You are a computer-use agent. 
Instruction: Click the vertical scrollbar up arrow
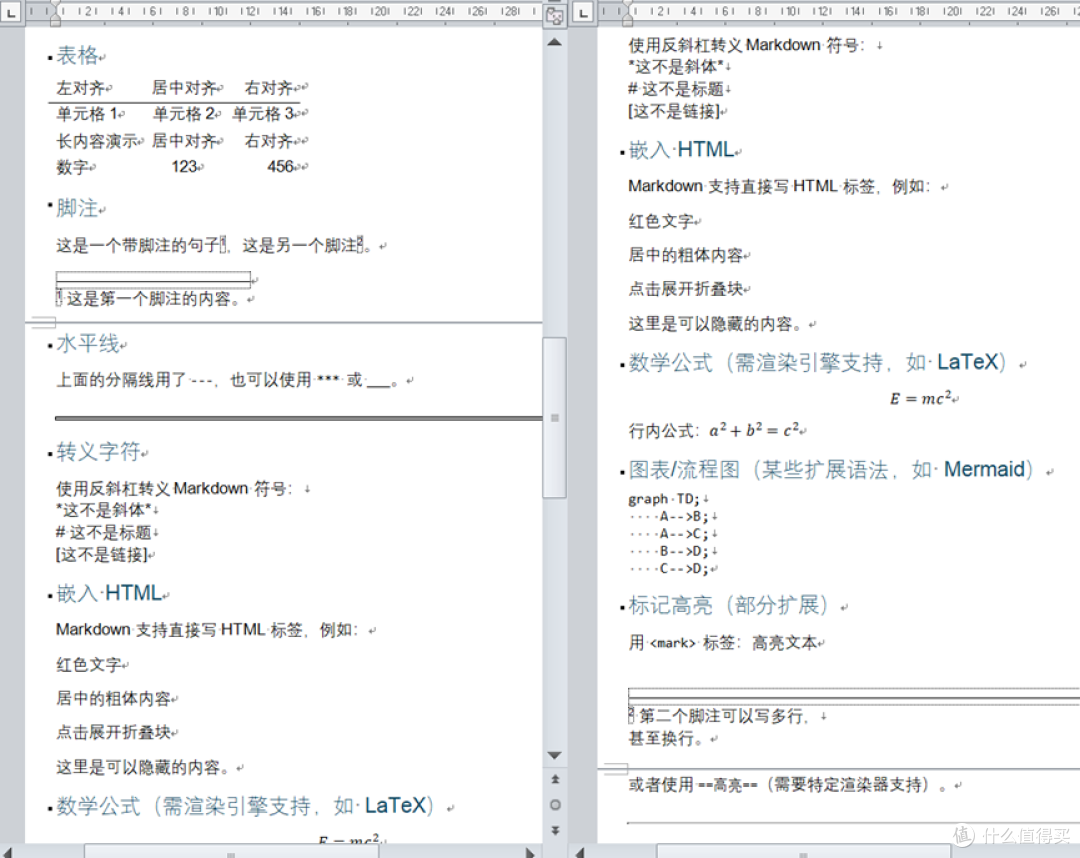[x=554, y=43]
